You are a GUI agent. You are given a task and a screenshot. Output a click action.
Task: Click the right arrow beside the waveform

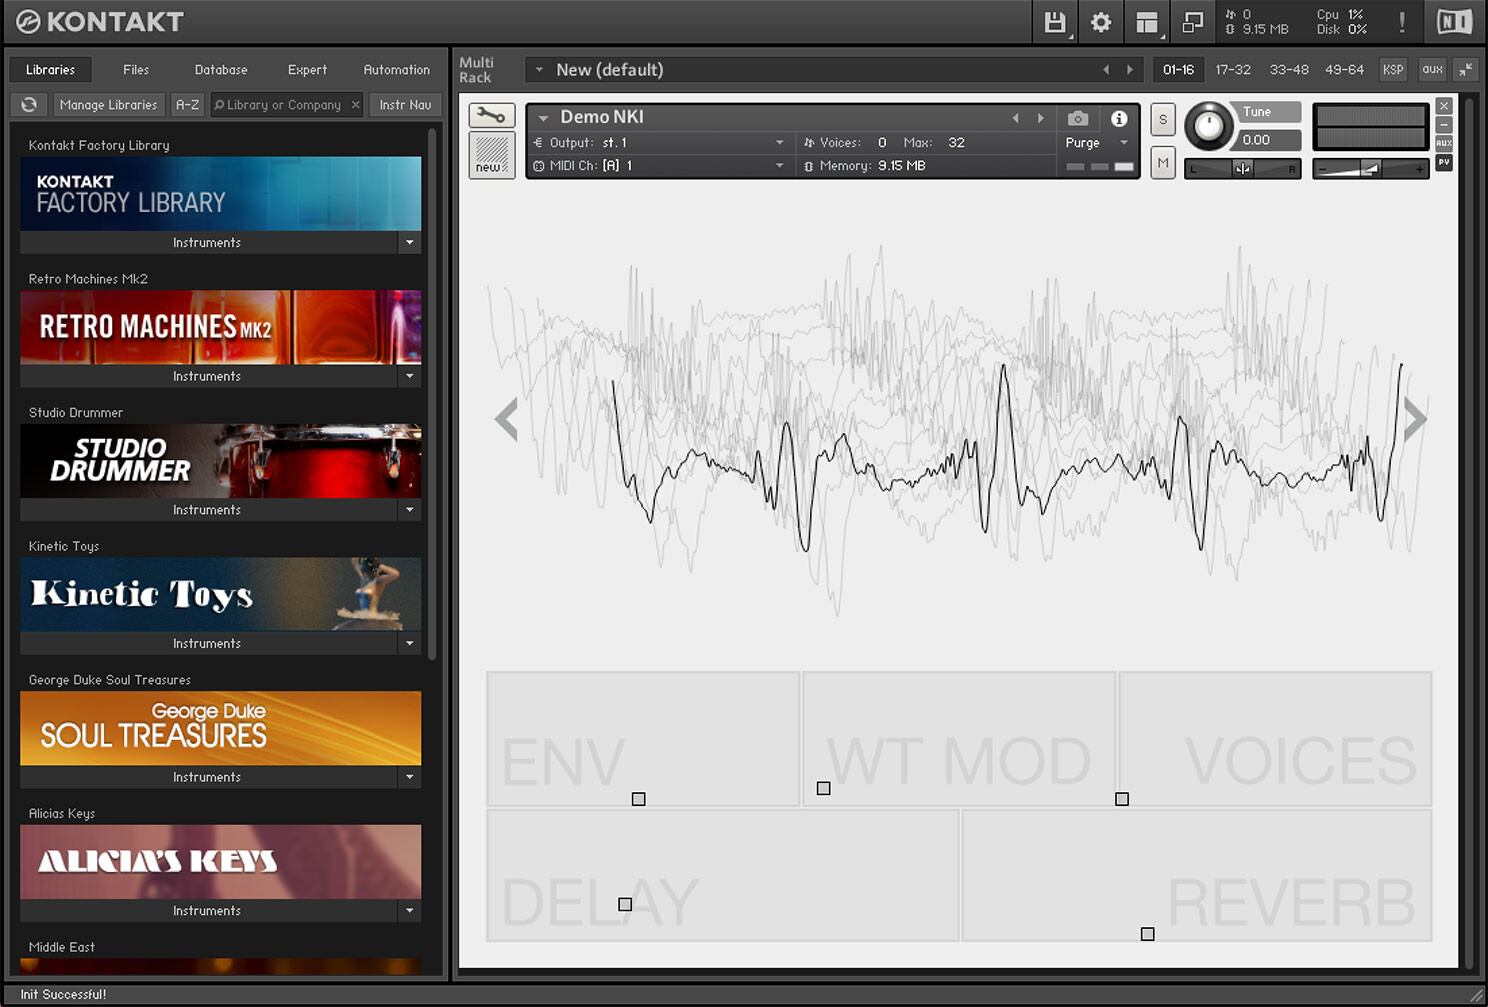1414,419
